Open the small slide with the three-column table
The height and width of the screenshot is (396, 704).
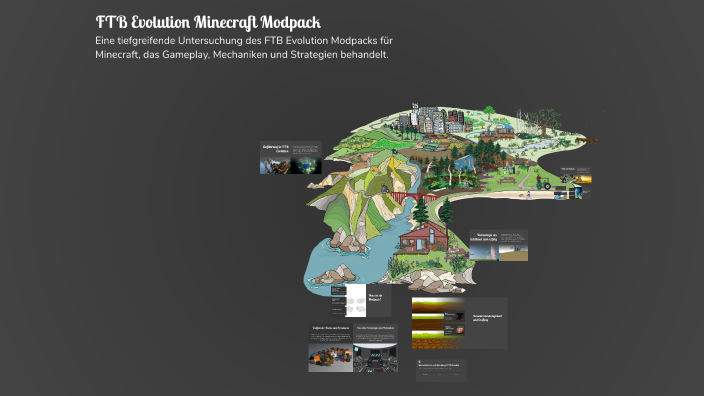(x=441, y=370)
